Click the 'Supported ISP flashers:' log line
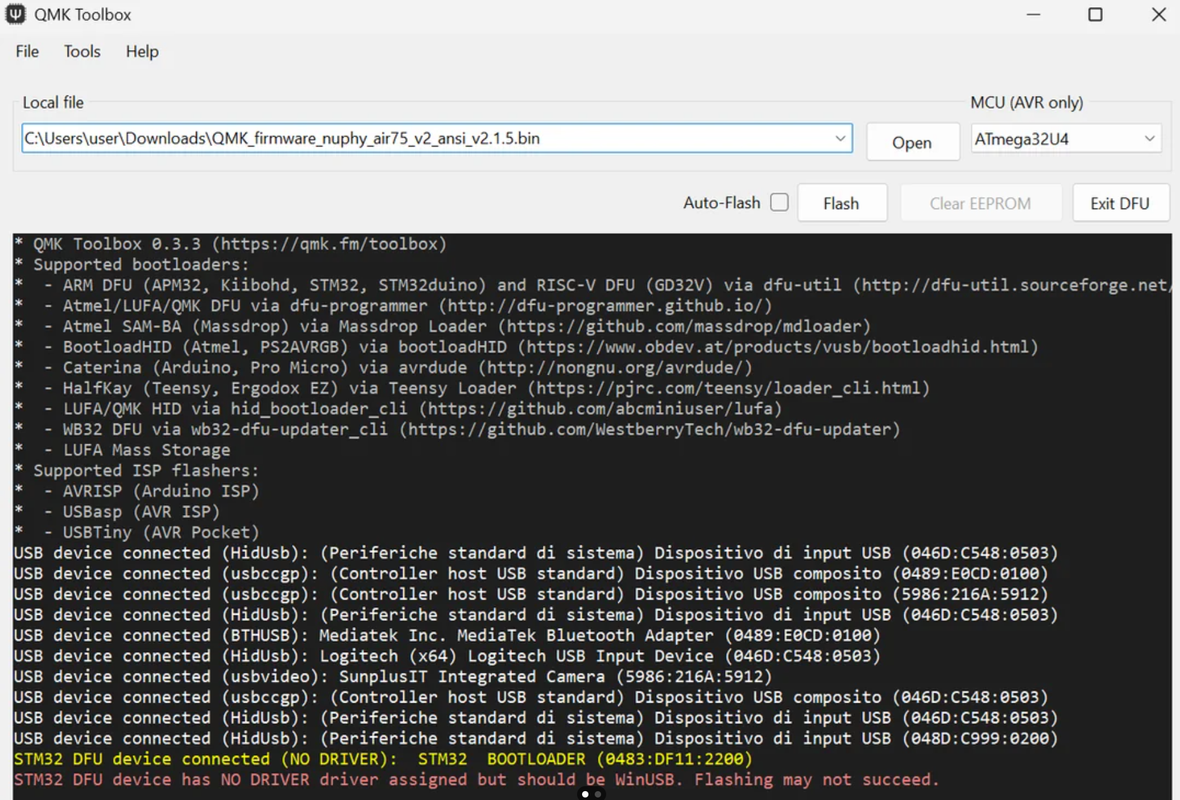 tap(136, 470)
